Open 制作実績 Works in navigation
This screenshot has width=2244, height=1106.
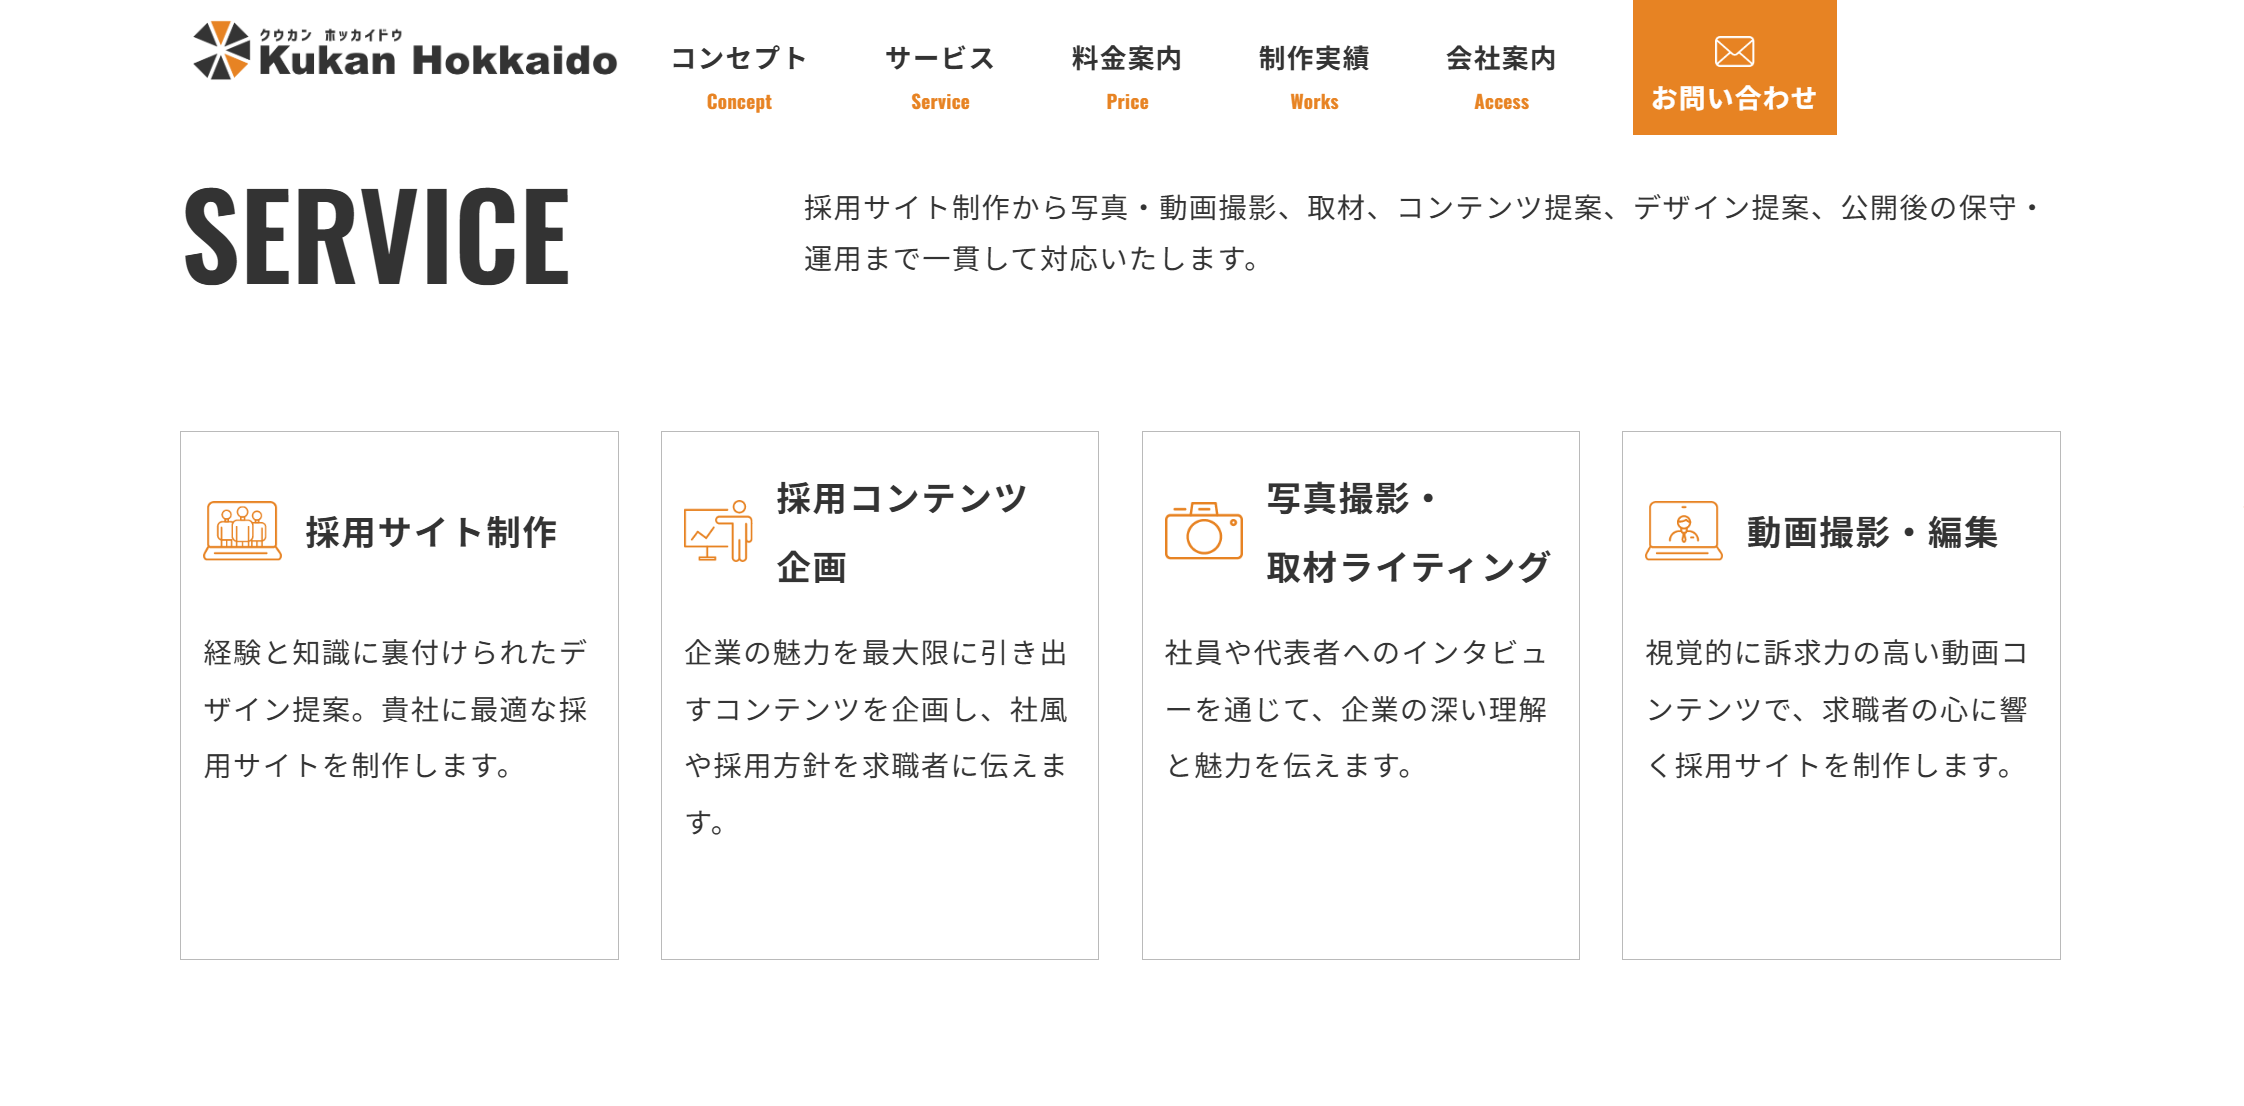click(1314, 77)
